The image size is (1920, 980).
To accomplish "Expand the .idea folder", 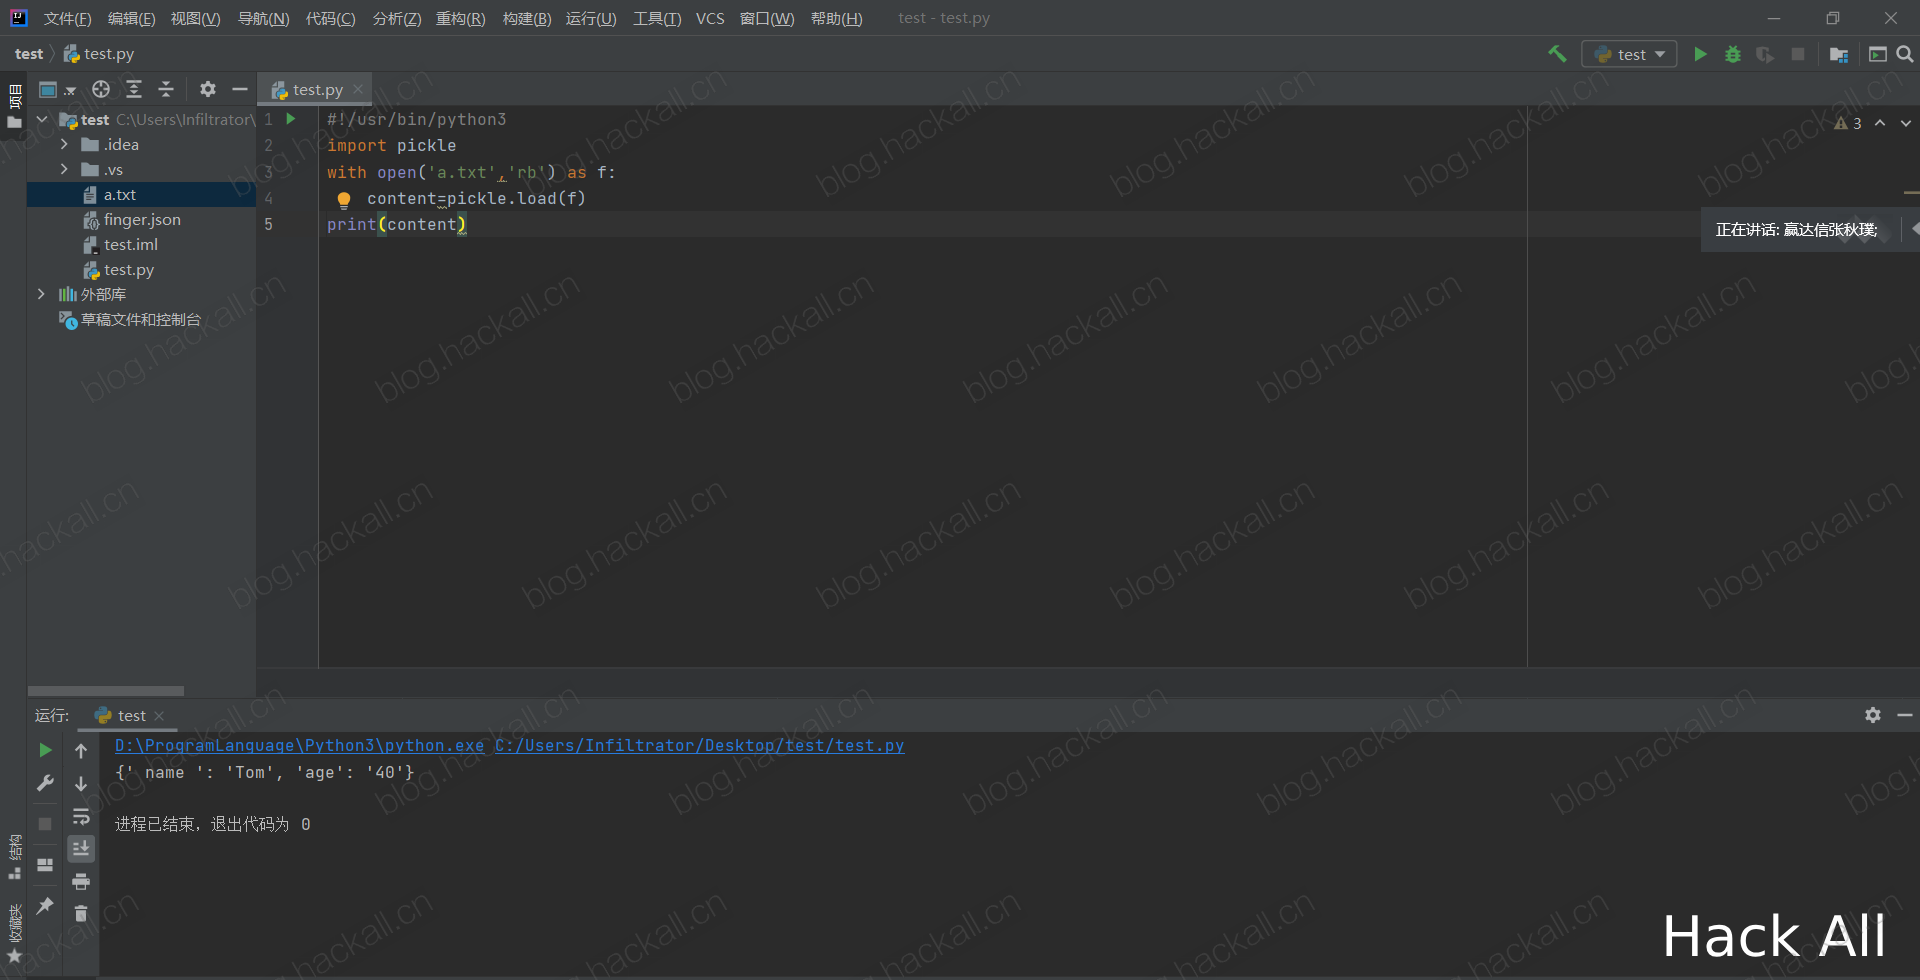I will point(64,145).
